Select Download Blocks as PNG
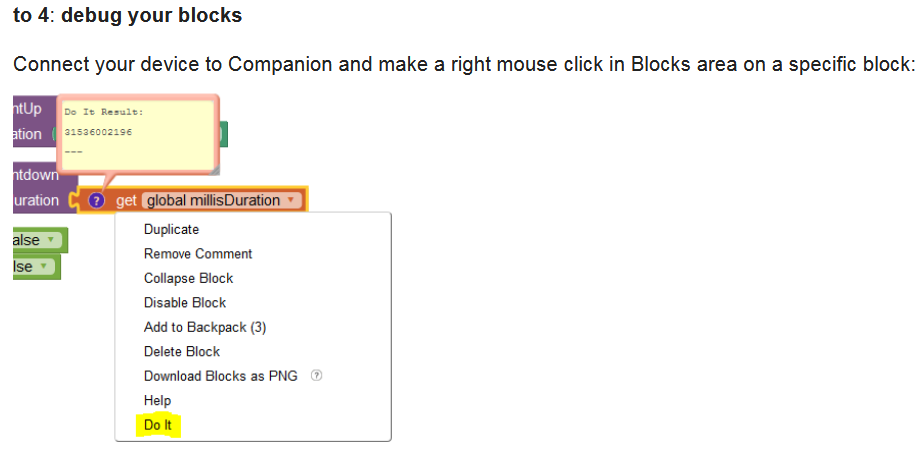The image size is (922, 454). point(221,376)
